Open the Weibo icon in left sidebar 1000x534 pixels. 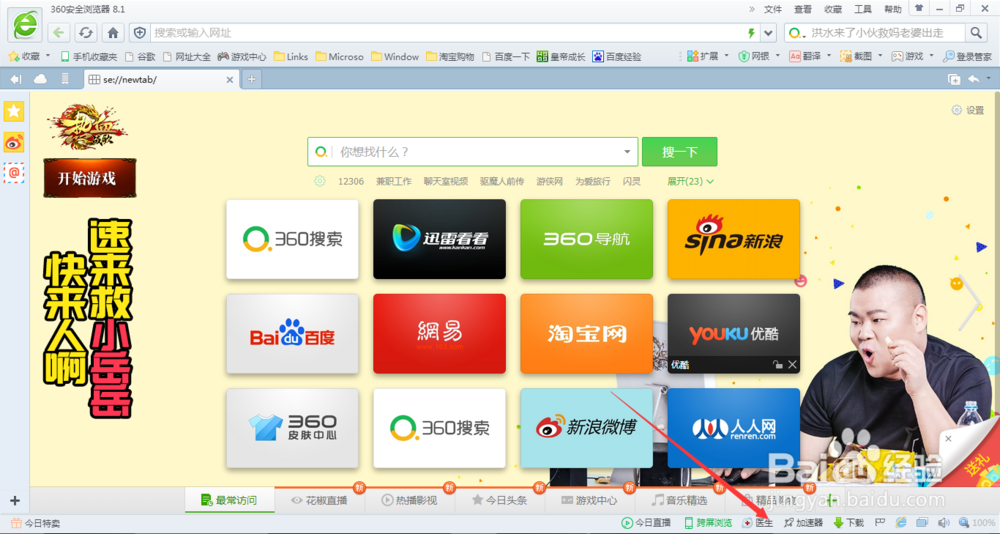click(13, 142)
